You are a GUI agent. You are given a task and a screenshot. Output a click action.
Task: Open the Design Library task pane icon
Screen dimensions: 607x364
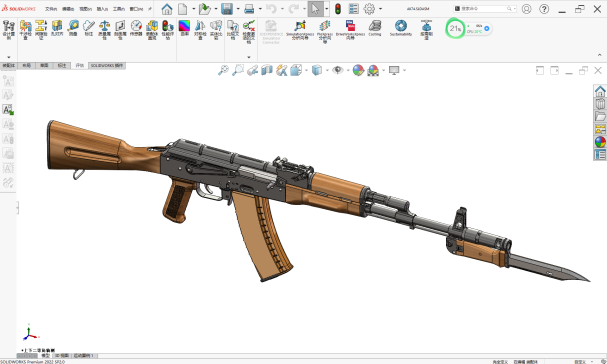coord(600,104)
